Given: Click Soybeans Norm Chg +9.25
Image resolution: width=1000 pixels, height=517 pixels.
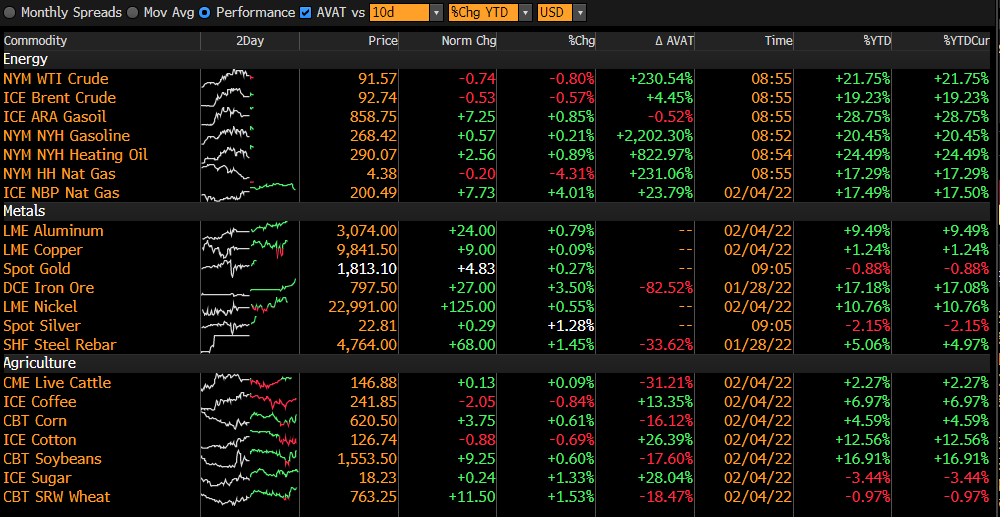Looking at the screenshot, I should (476, 459).
